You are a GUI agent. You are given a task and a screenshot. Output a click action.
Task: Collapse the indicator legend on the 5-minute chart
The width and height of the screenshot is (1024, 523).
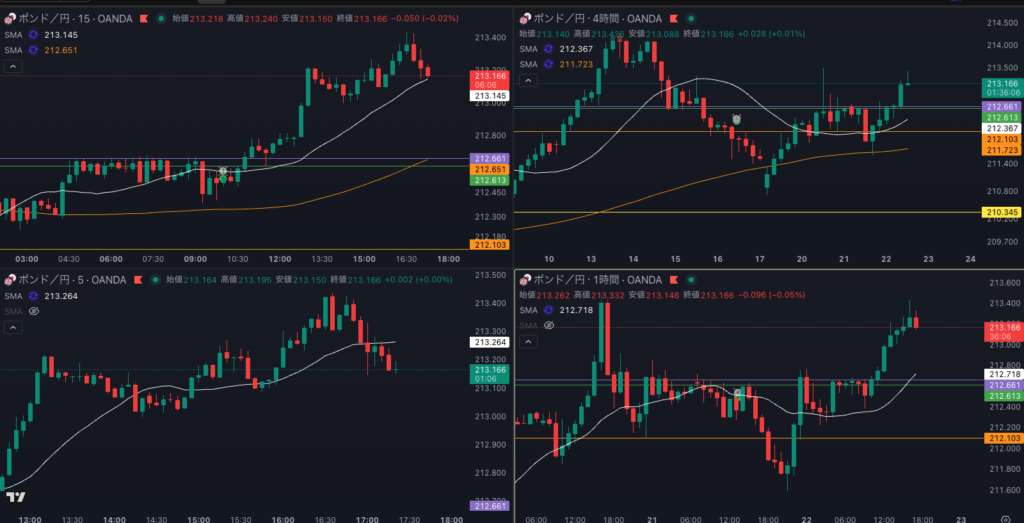tap(13, 327)
